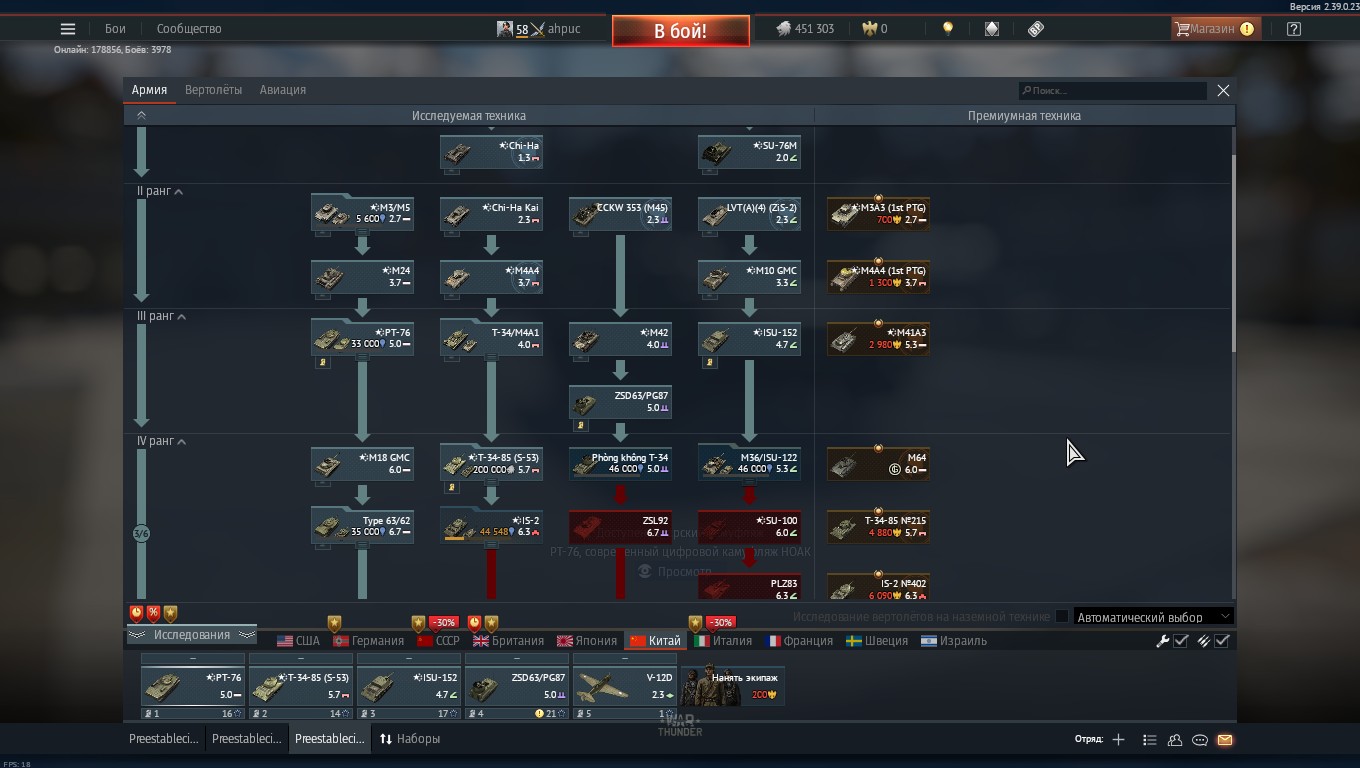This screenshot has width=1360, height=768.
Task: Select the Phòng không T-34 vehicle card
Action: [620, 464]
